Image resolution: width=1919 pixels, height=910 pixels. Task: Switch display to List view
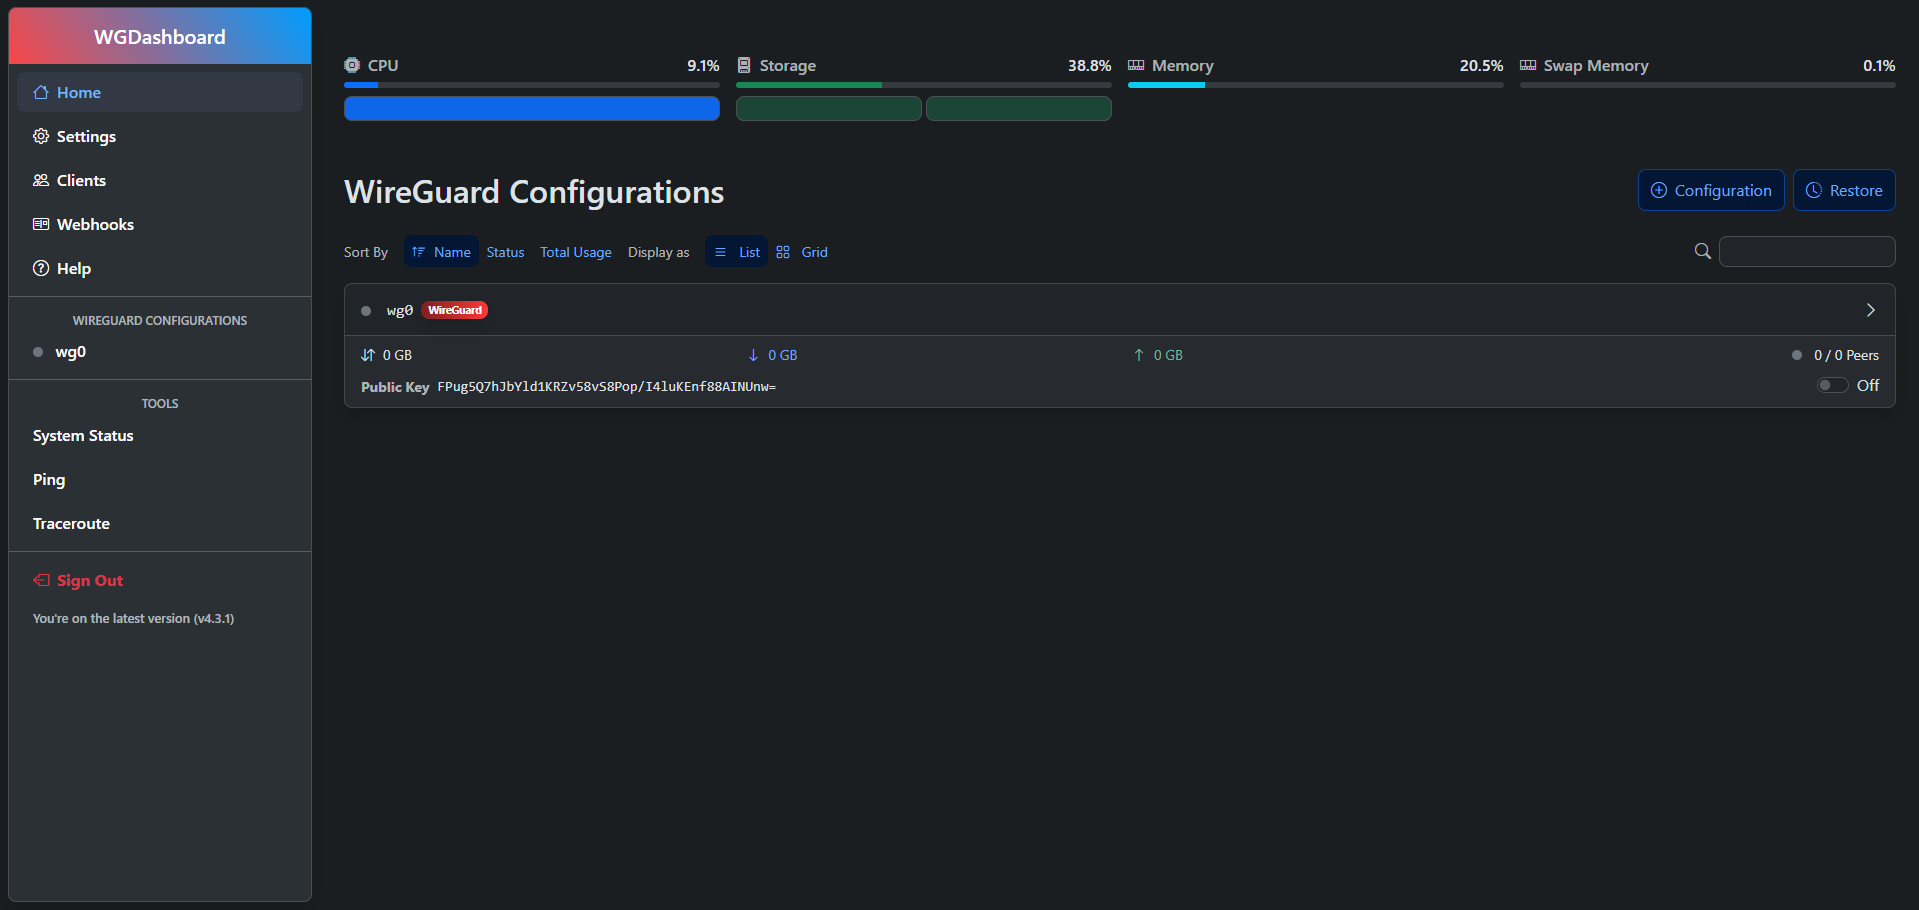[x=736, y=252]
